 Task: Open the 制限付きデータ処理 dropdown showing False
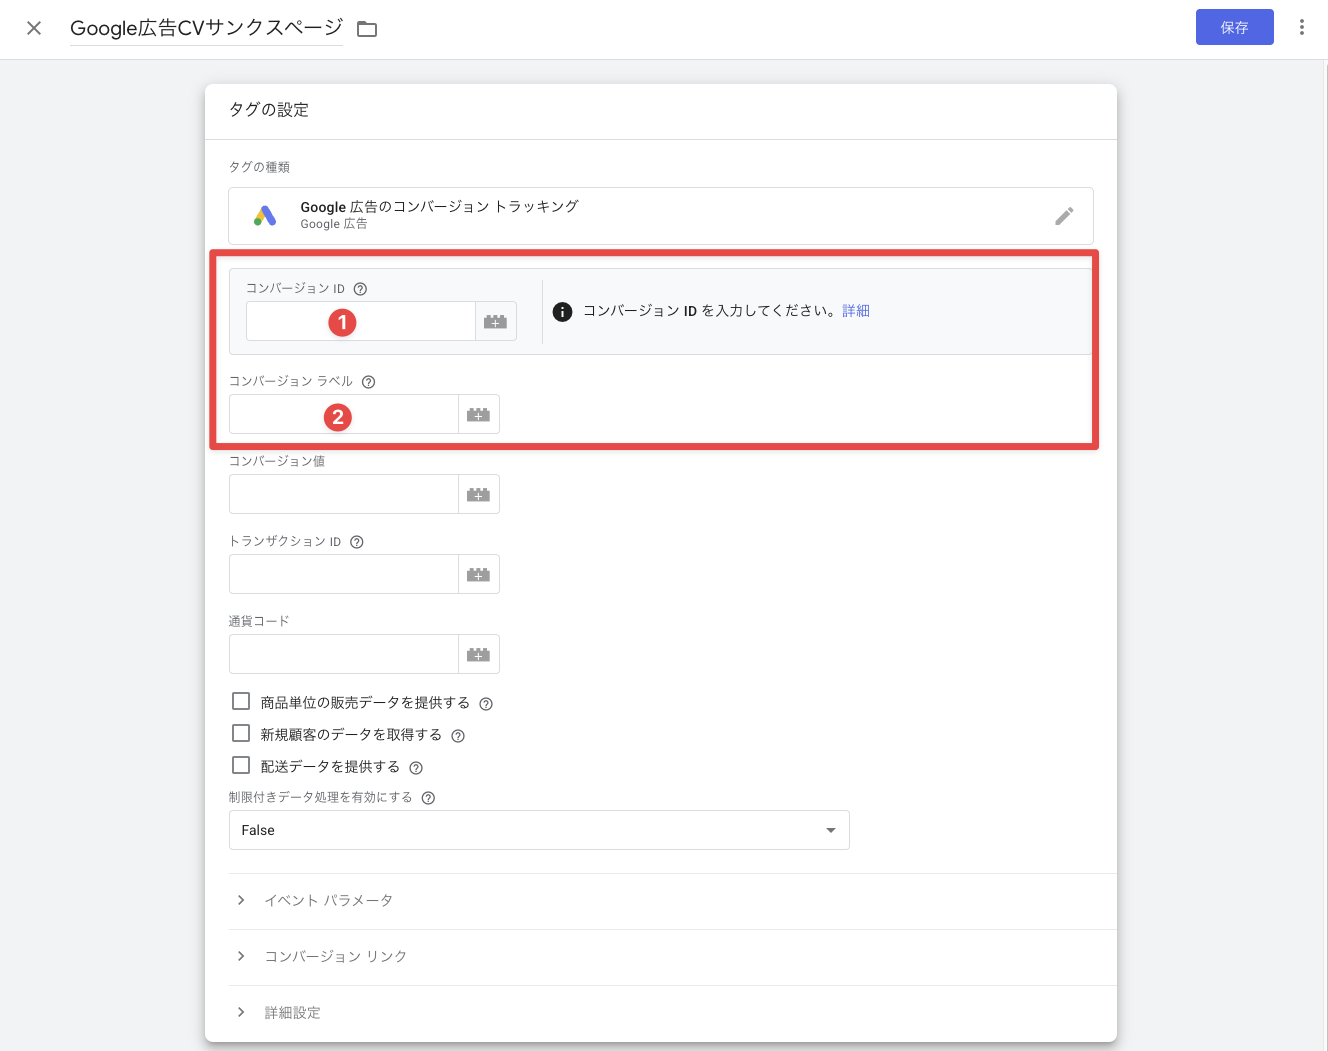539,830
